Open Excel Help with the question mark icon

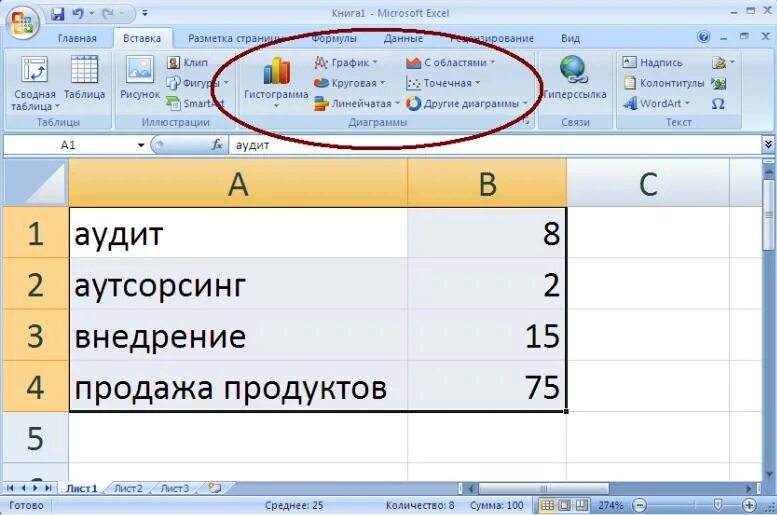tap(703, 37)
